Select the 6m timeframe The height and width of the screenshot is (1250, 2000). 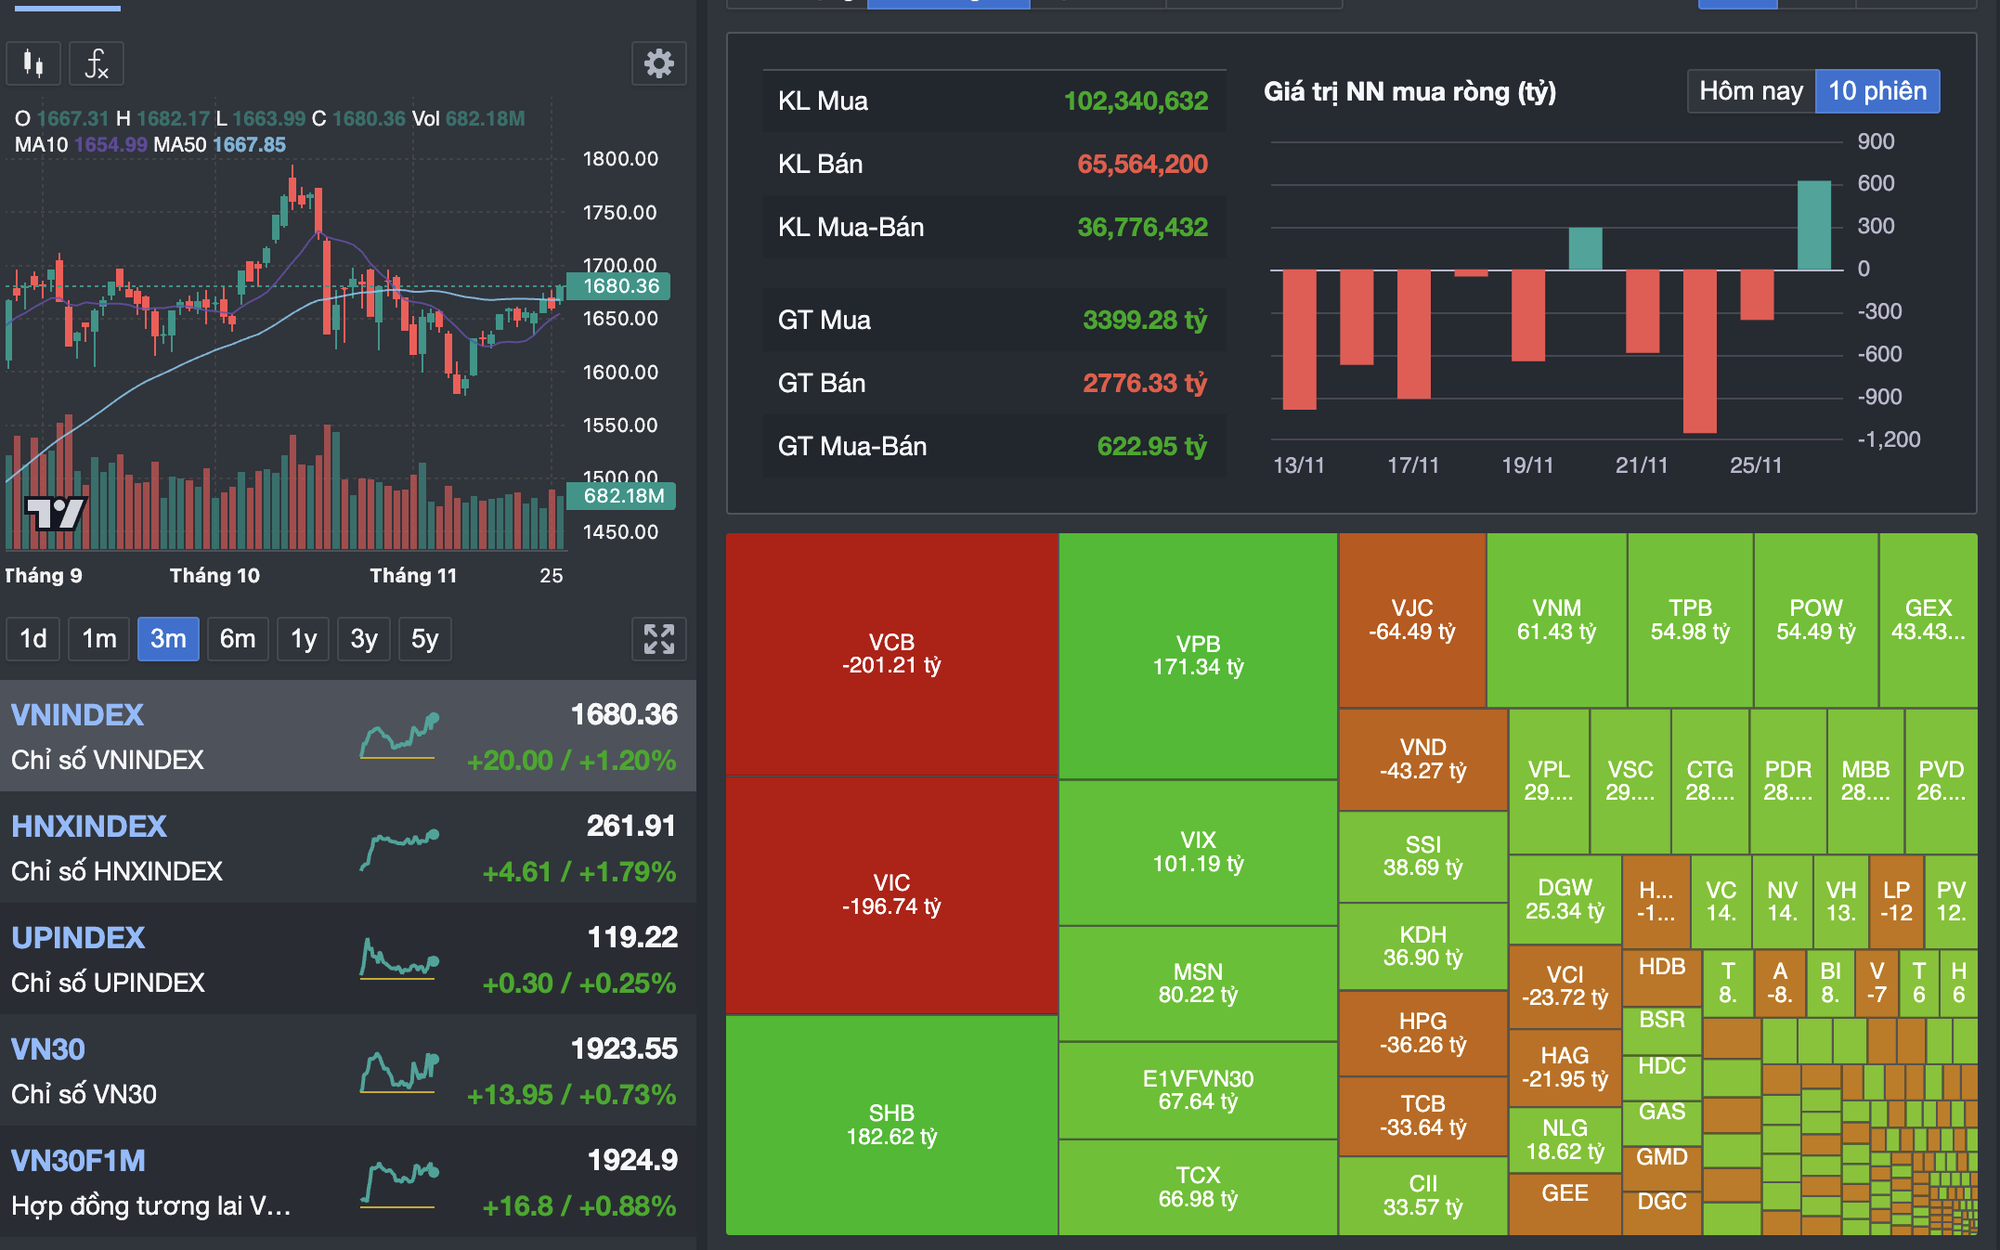tap(238, 639)
